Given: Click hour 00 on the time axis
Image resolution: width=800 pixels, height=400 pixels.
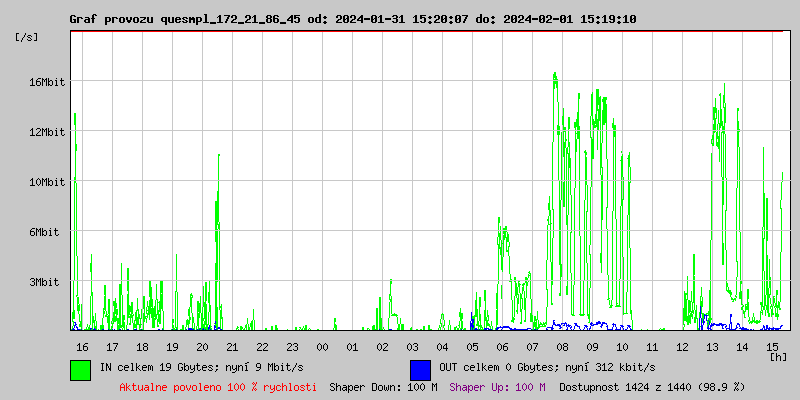Looking at the screenshot, I should (322, 347).
